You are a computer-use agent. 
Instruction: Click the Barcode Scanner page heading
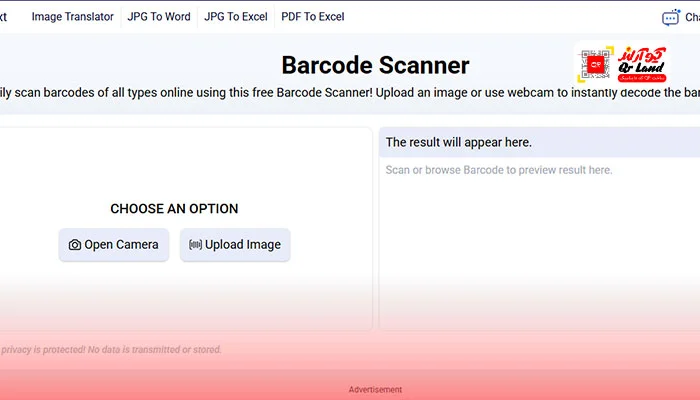[x=375, y=66]
